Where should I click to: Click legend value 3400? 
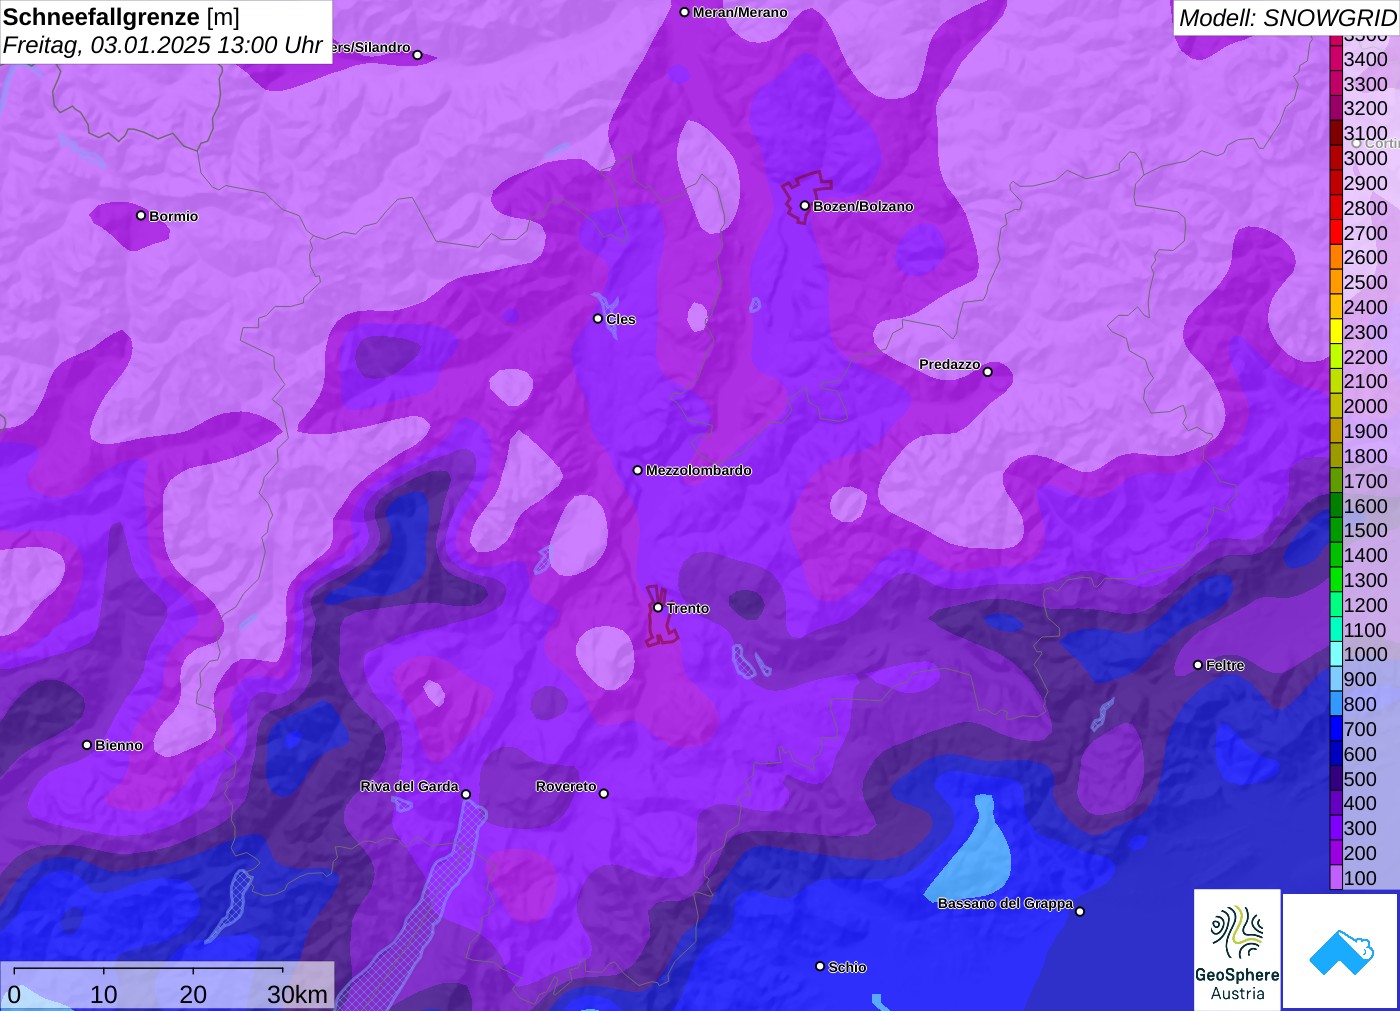pyautogui.click(x=1365, y=59)
